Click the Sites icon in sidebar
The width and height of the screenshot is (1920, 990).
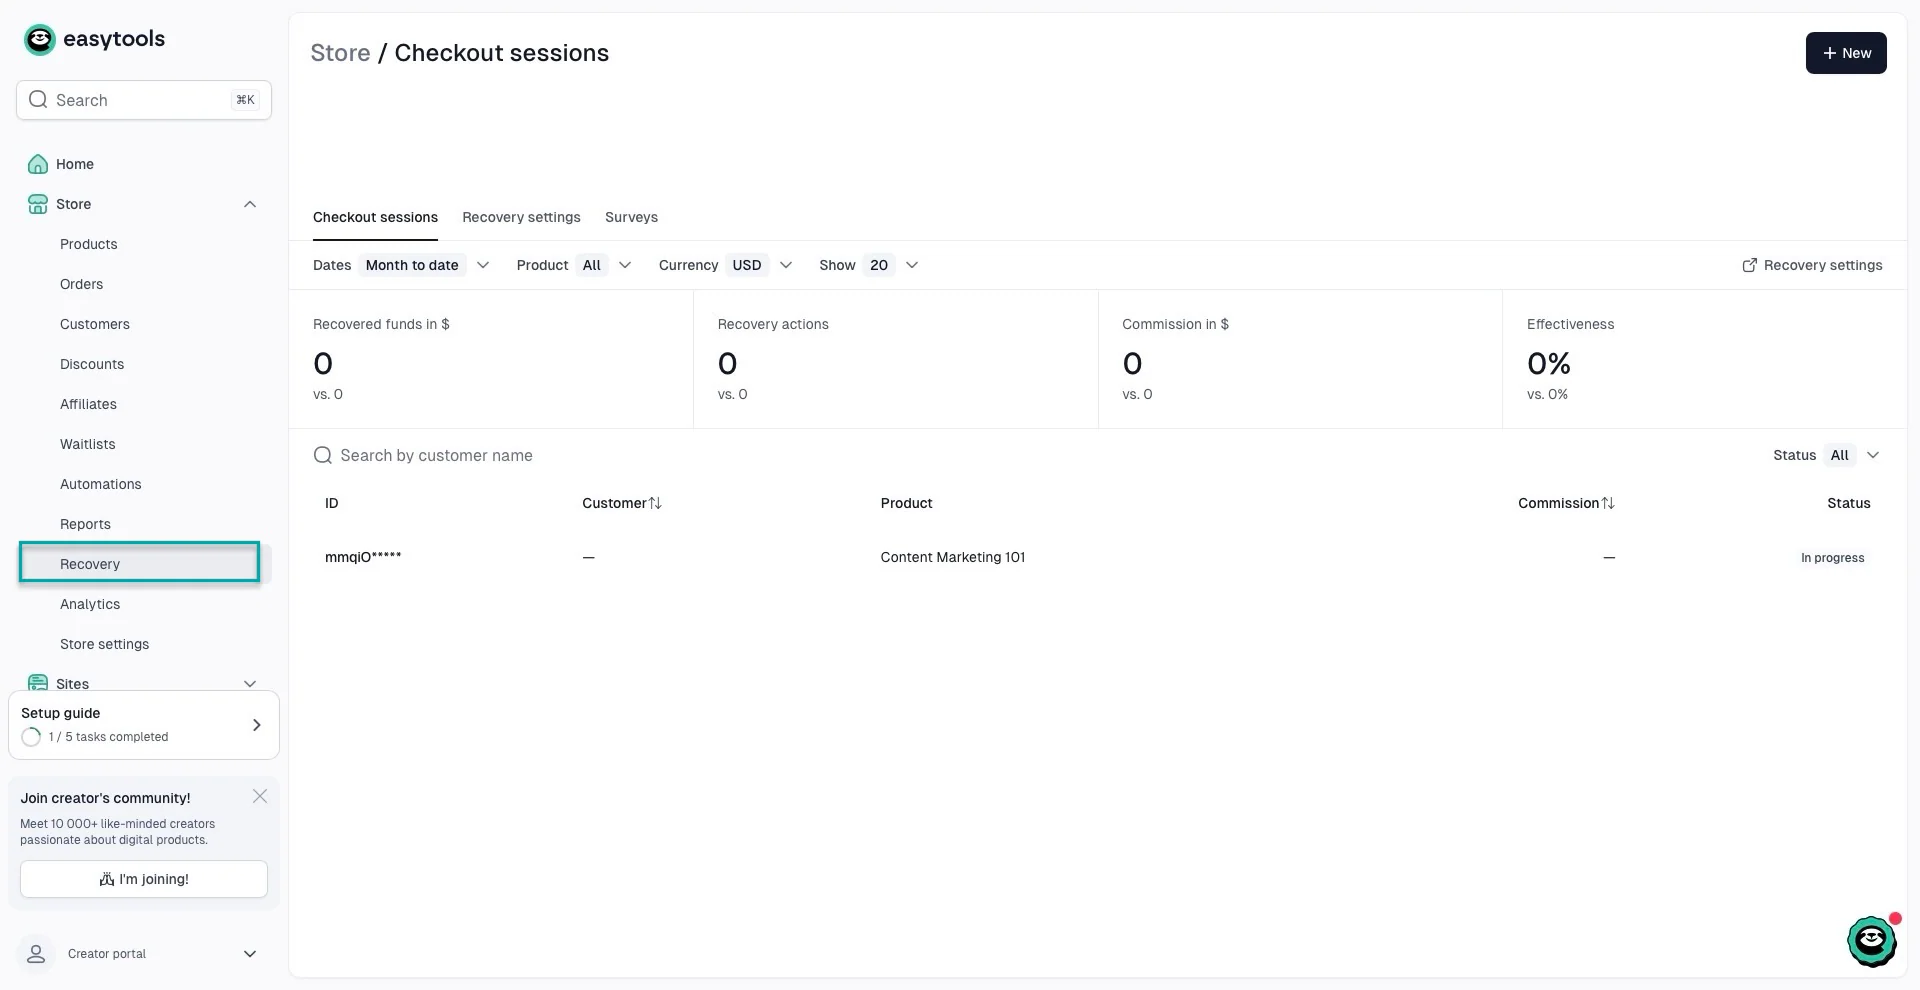[x=38, y=683]
